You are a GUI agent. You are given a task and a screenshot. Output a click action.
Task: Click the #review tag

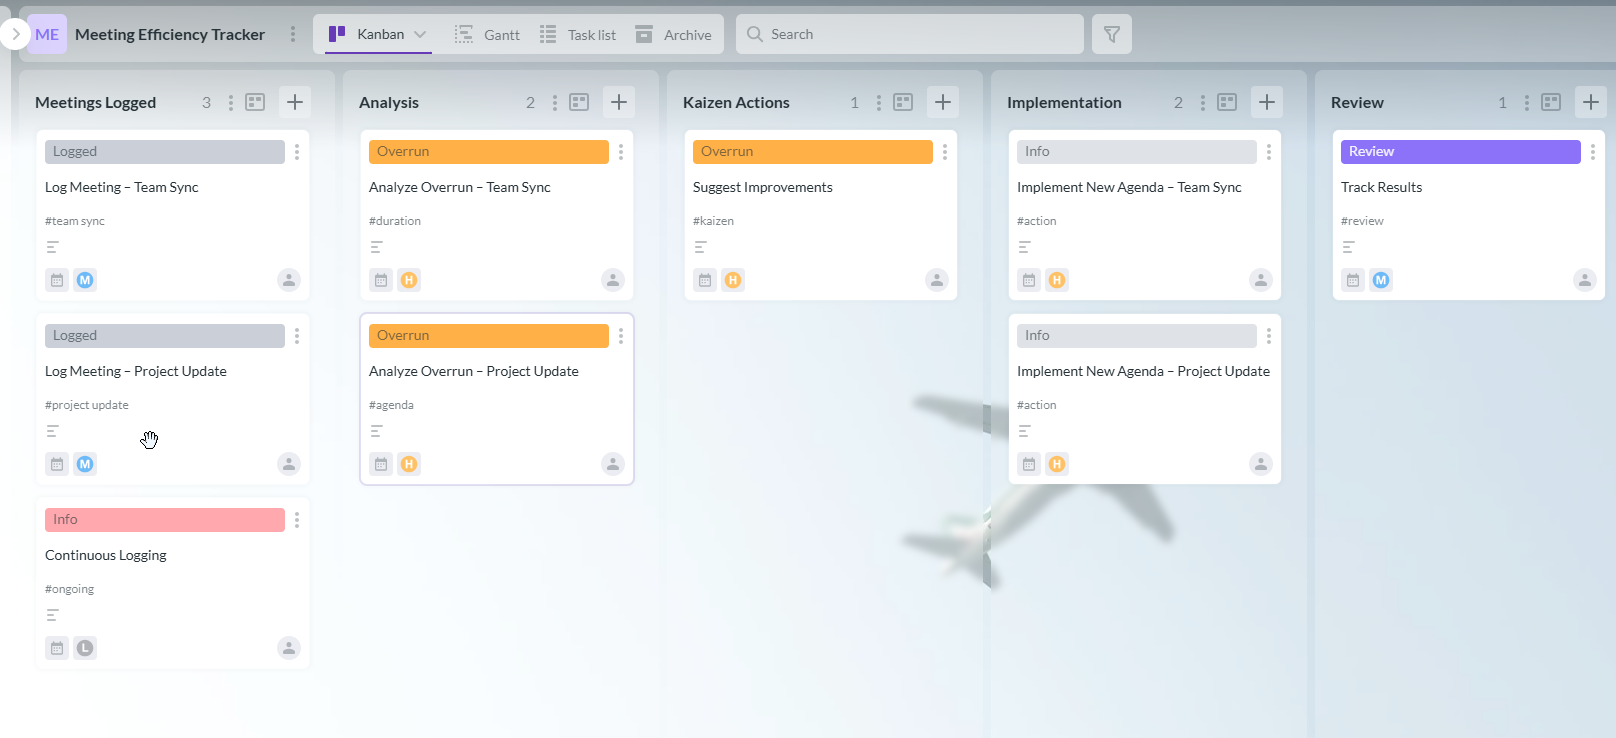[x=1362, y=221]
